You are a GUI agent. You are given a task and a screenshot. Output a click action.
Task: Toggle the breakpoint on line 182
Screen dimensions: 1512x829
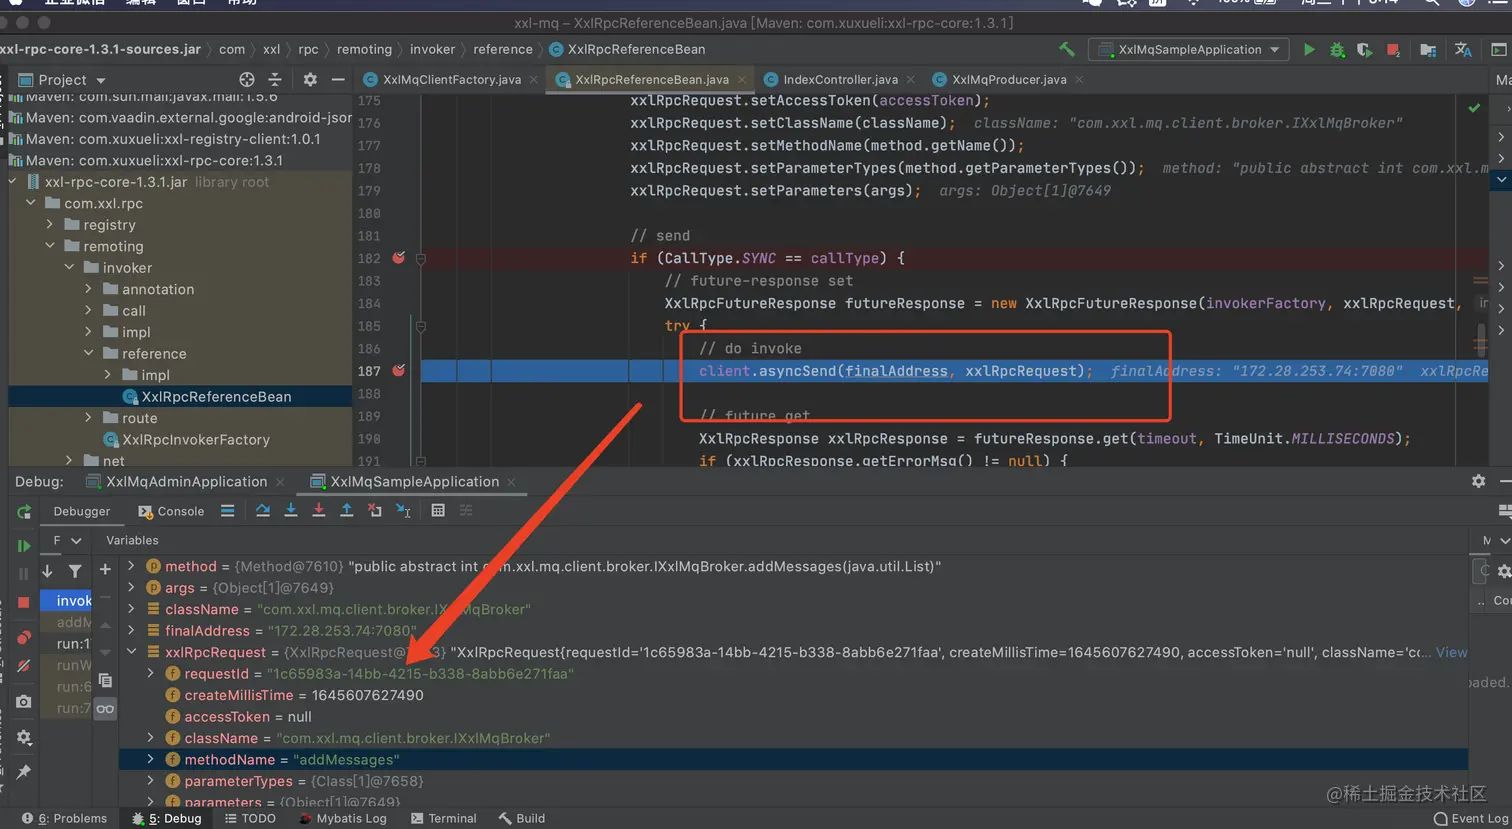pos(399,257)
